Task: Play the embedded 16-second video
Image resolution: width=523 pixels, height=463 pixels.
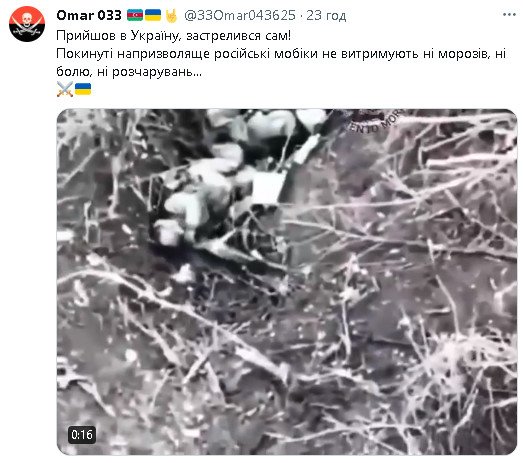Action: (x=287, y=282)
